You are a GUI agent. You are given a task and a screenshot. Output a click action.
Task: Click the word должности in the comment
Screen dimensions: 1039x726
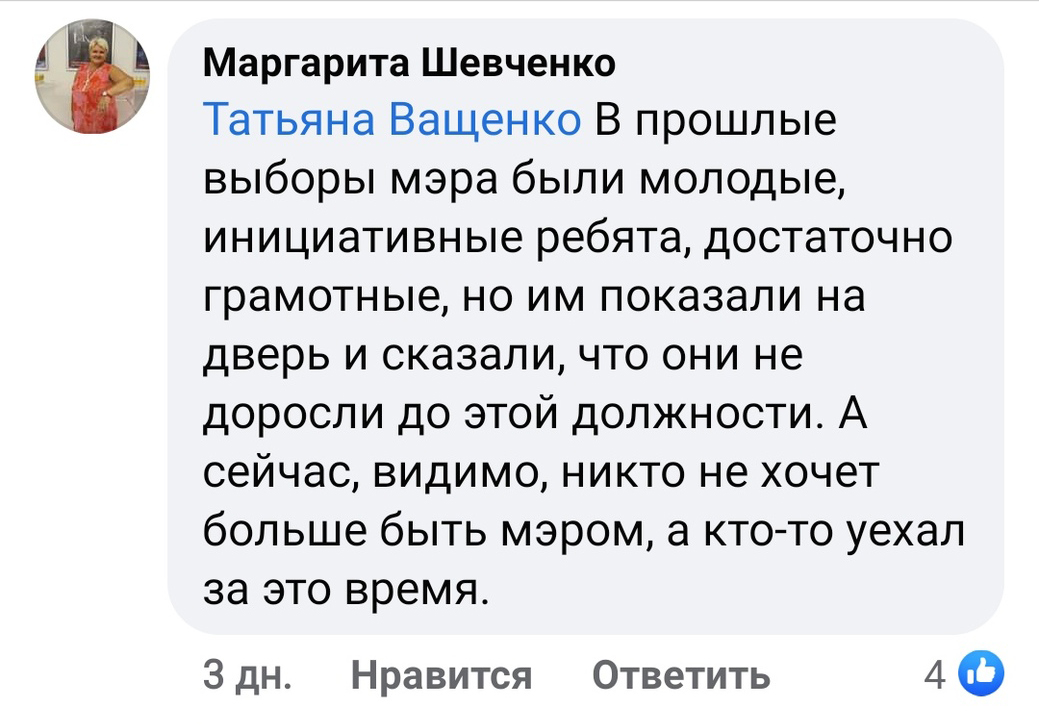701,415
